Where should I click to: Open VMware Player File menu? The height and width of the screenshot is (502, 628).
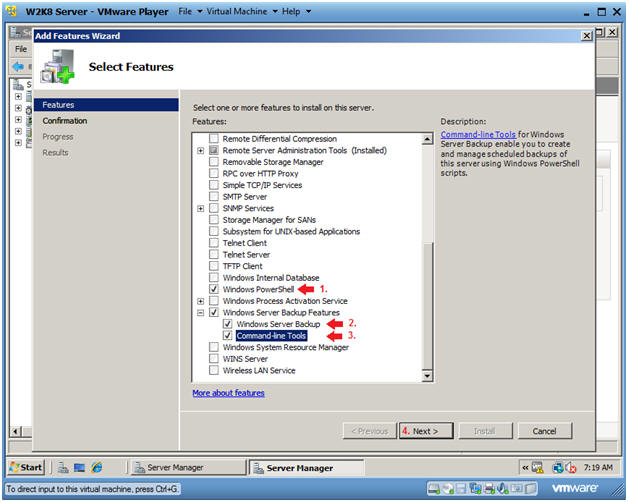click(190, 11)
